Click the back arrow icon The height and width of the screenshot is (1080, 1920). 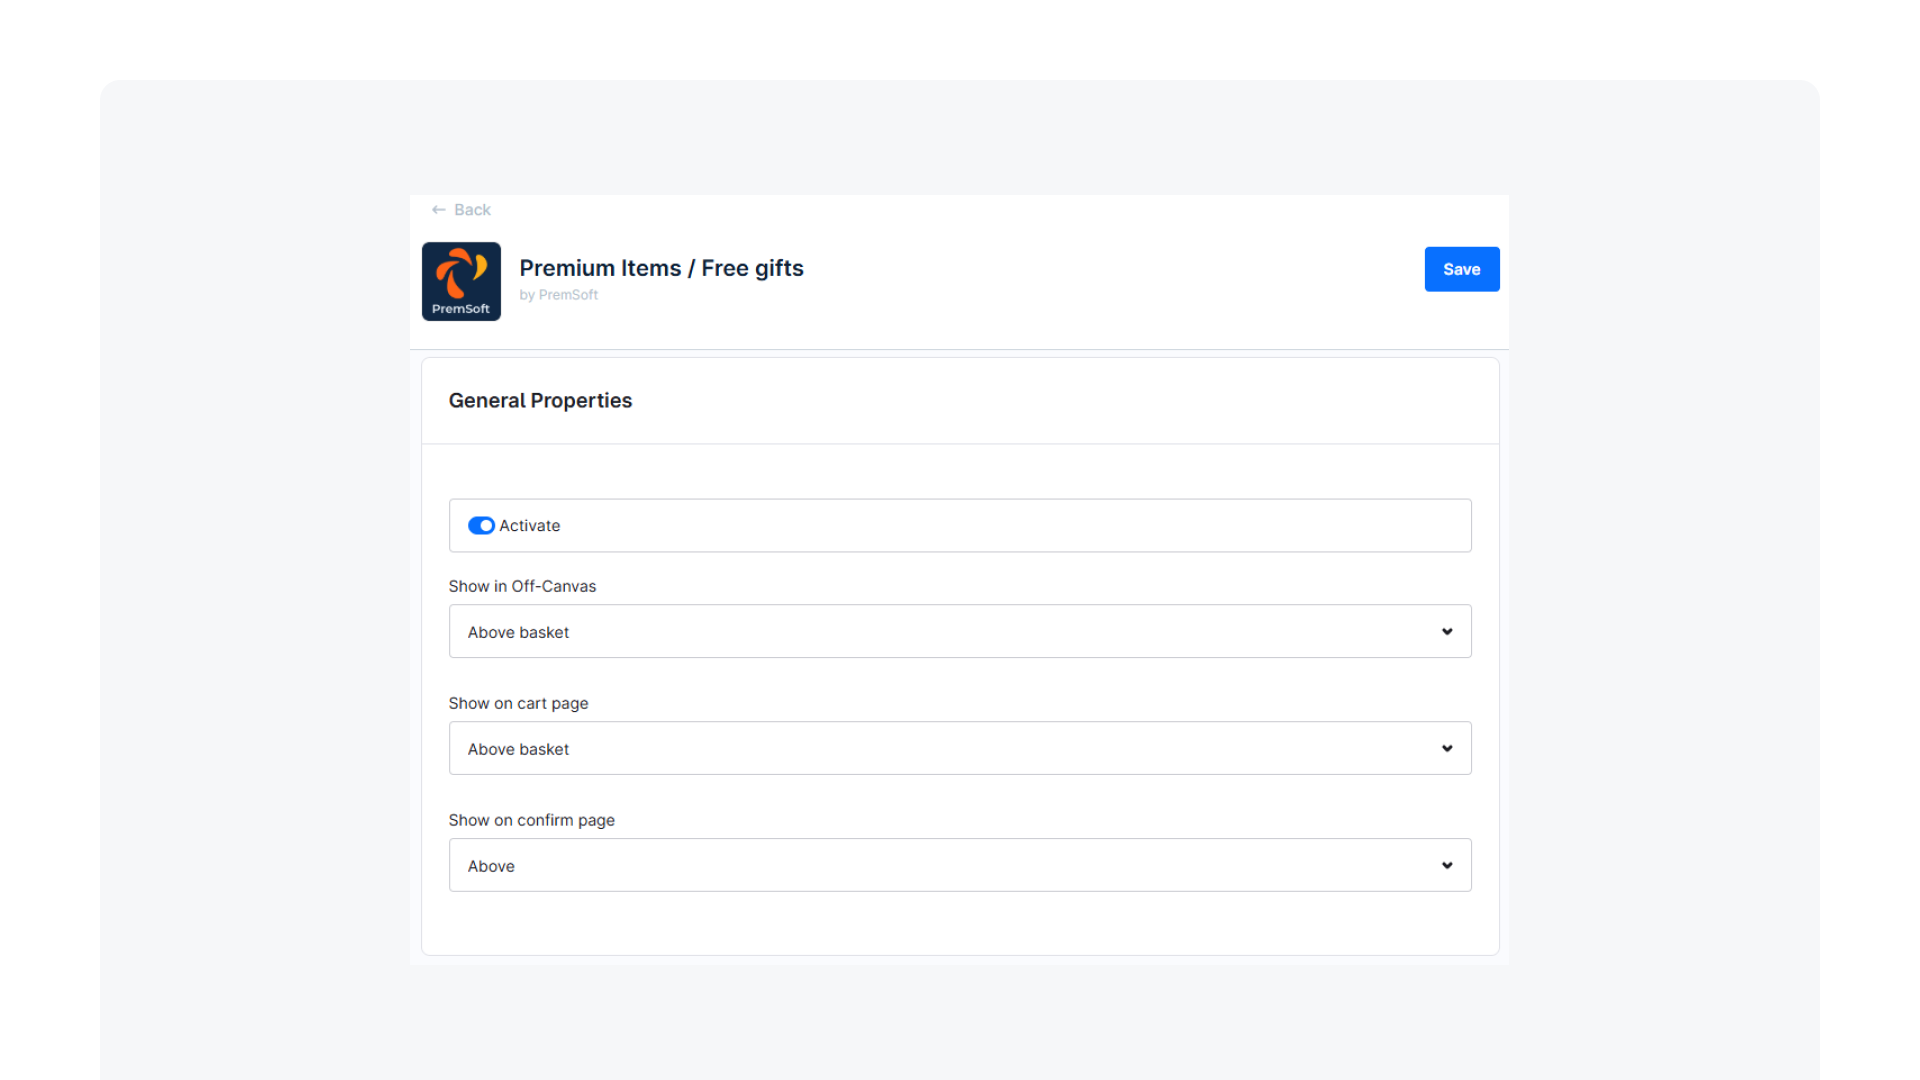click(438, 210)
